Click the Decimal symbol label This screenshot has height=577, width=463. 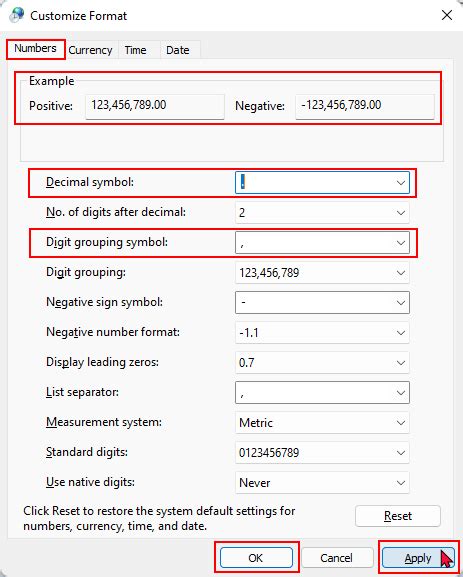tap(90, 182)
